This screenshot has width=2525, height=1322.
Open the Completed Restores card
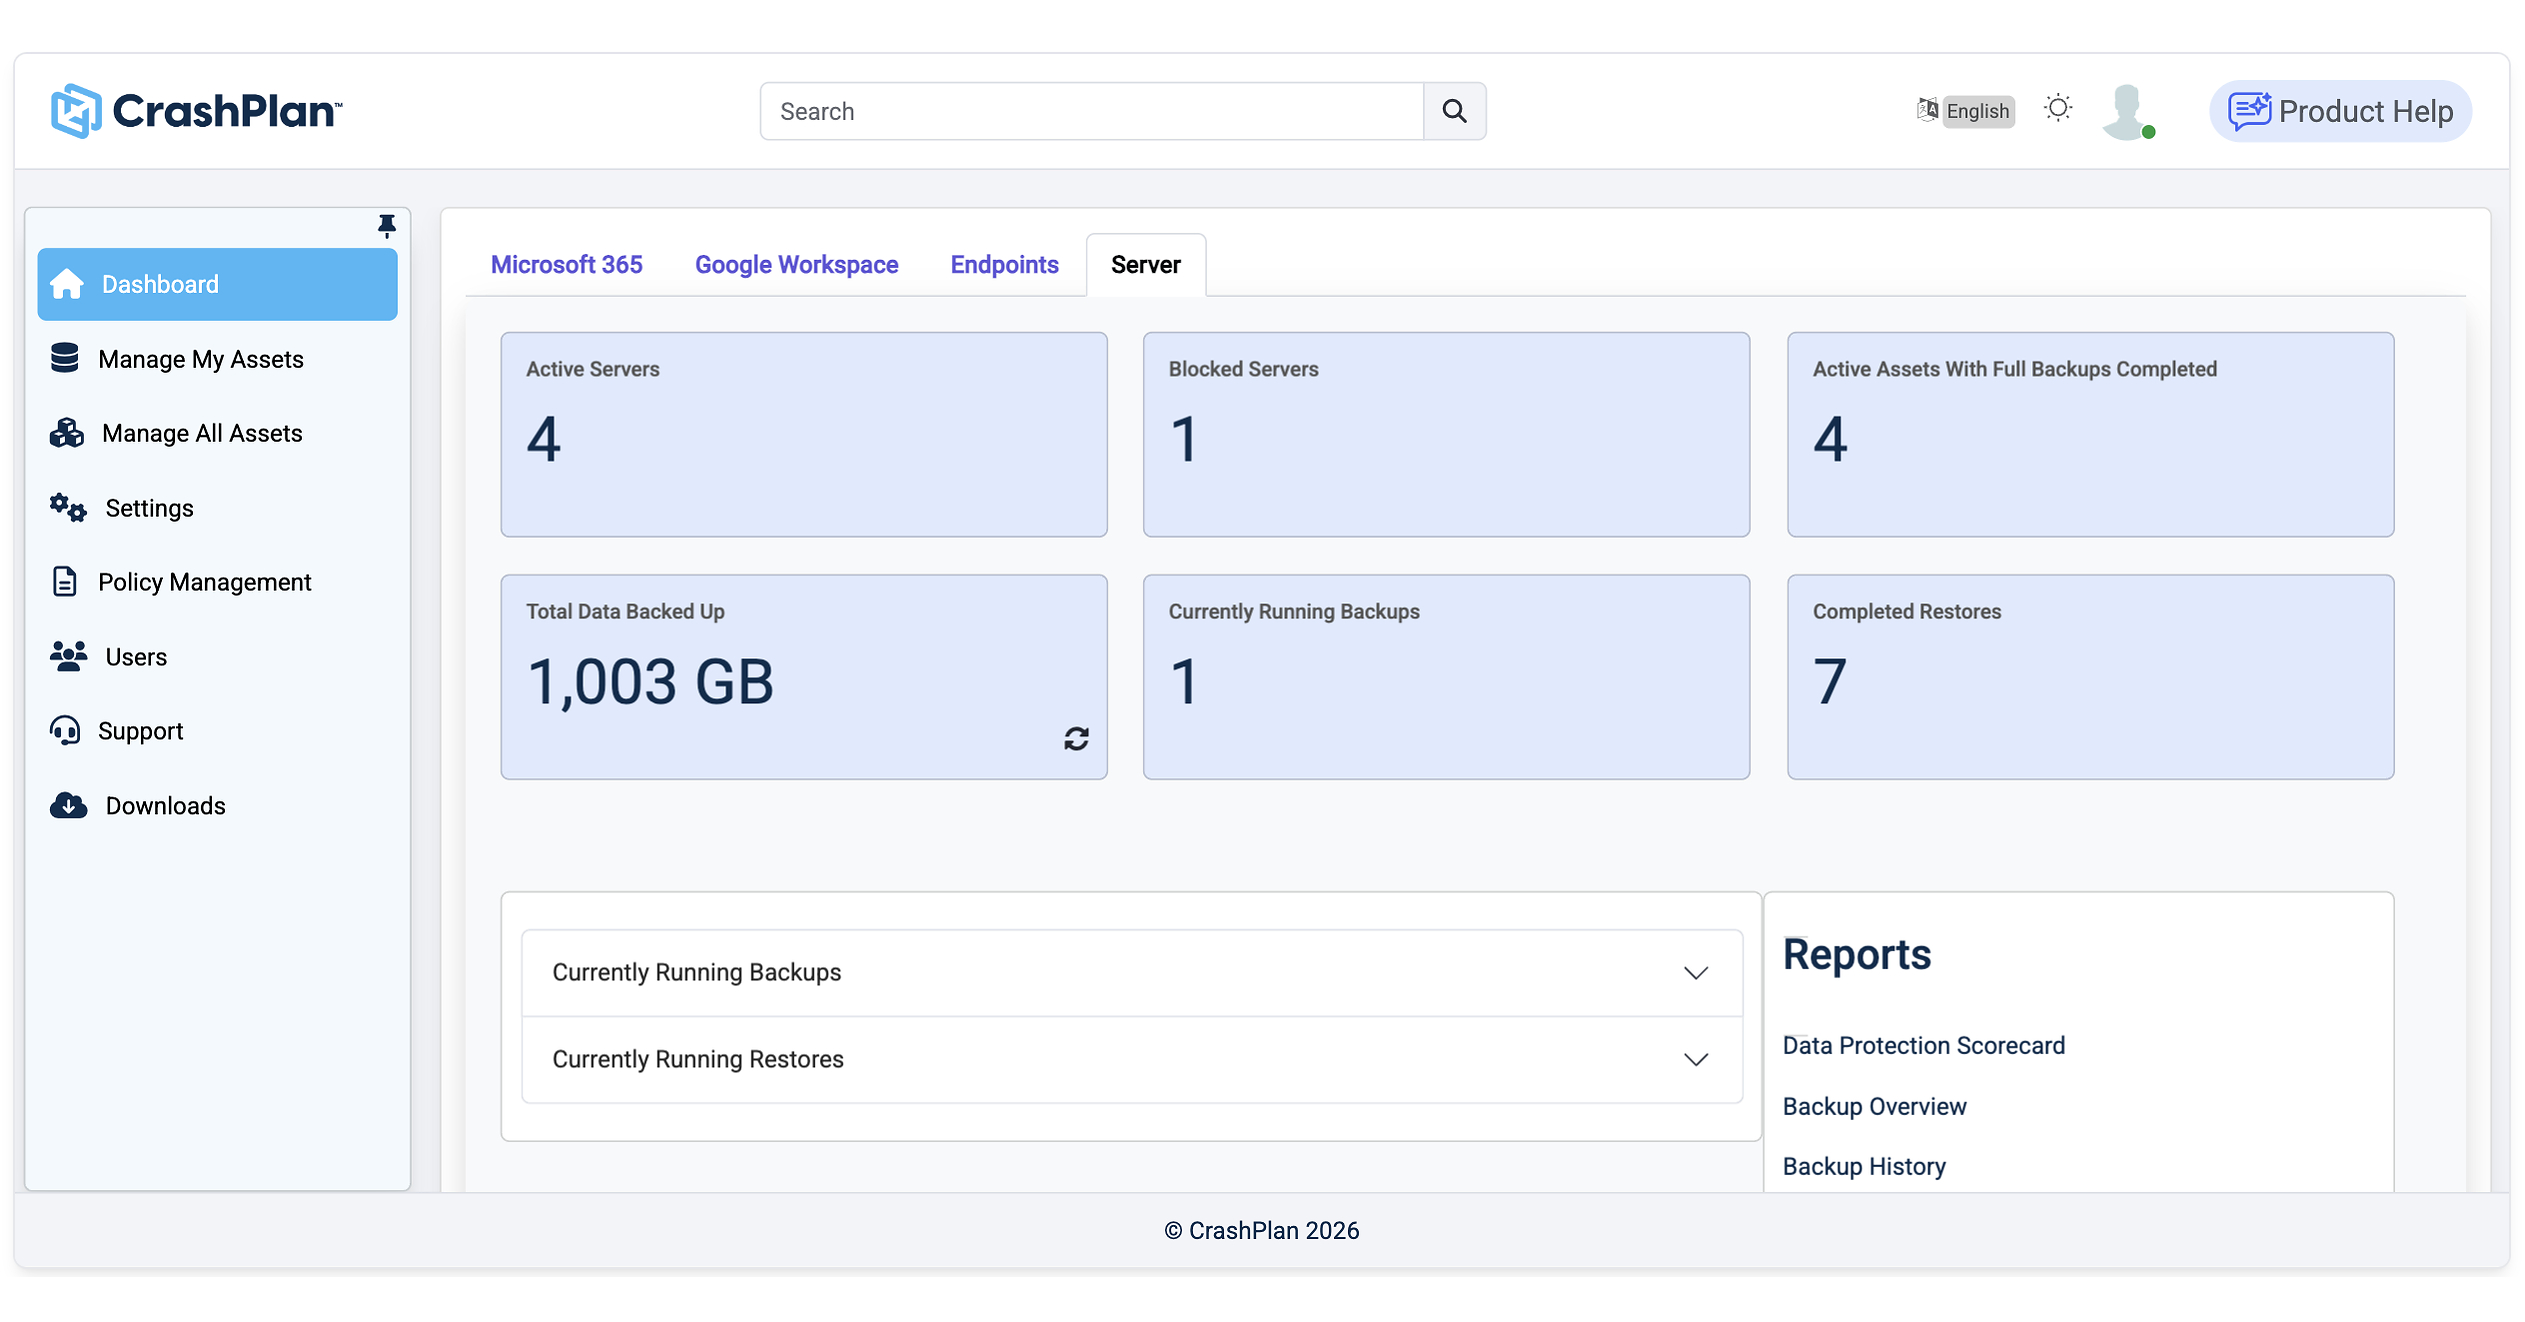coord(2090,677)
